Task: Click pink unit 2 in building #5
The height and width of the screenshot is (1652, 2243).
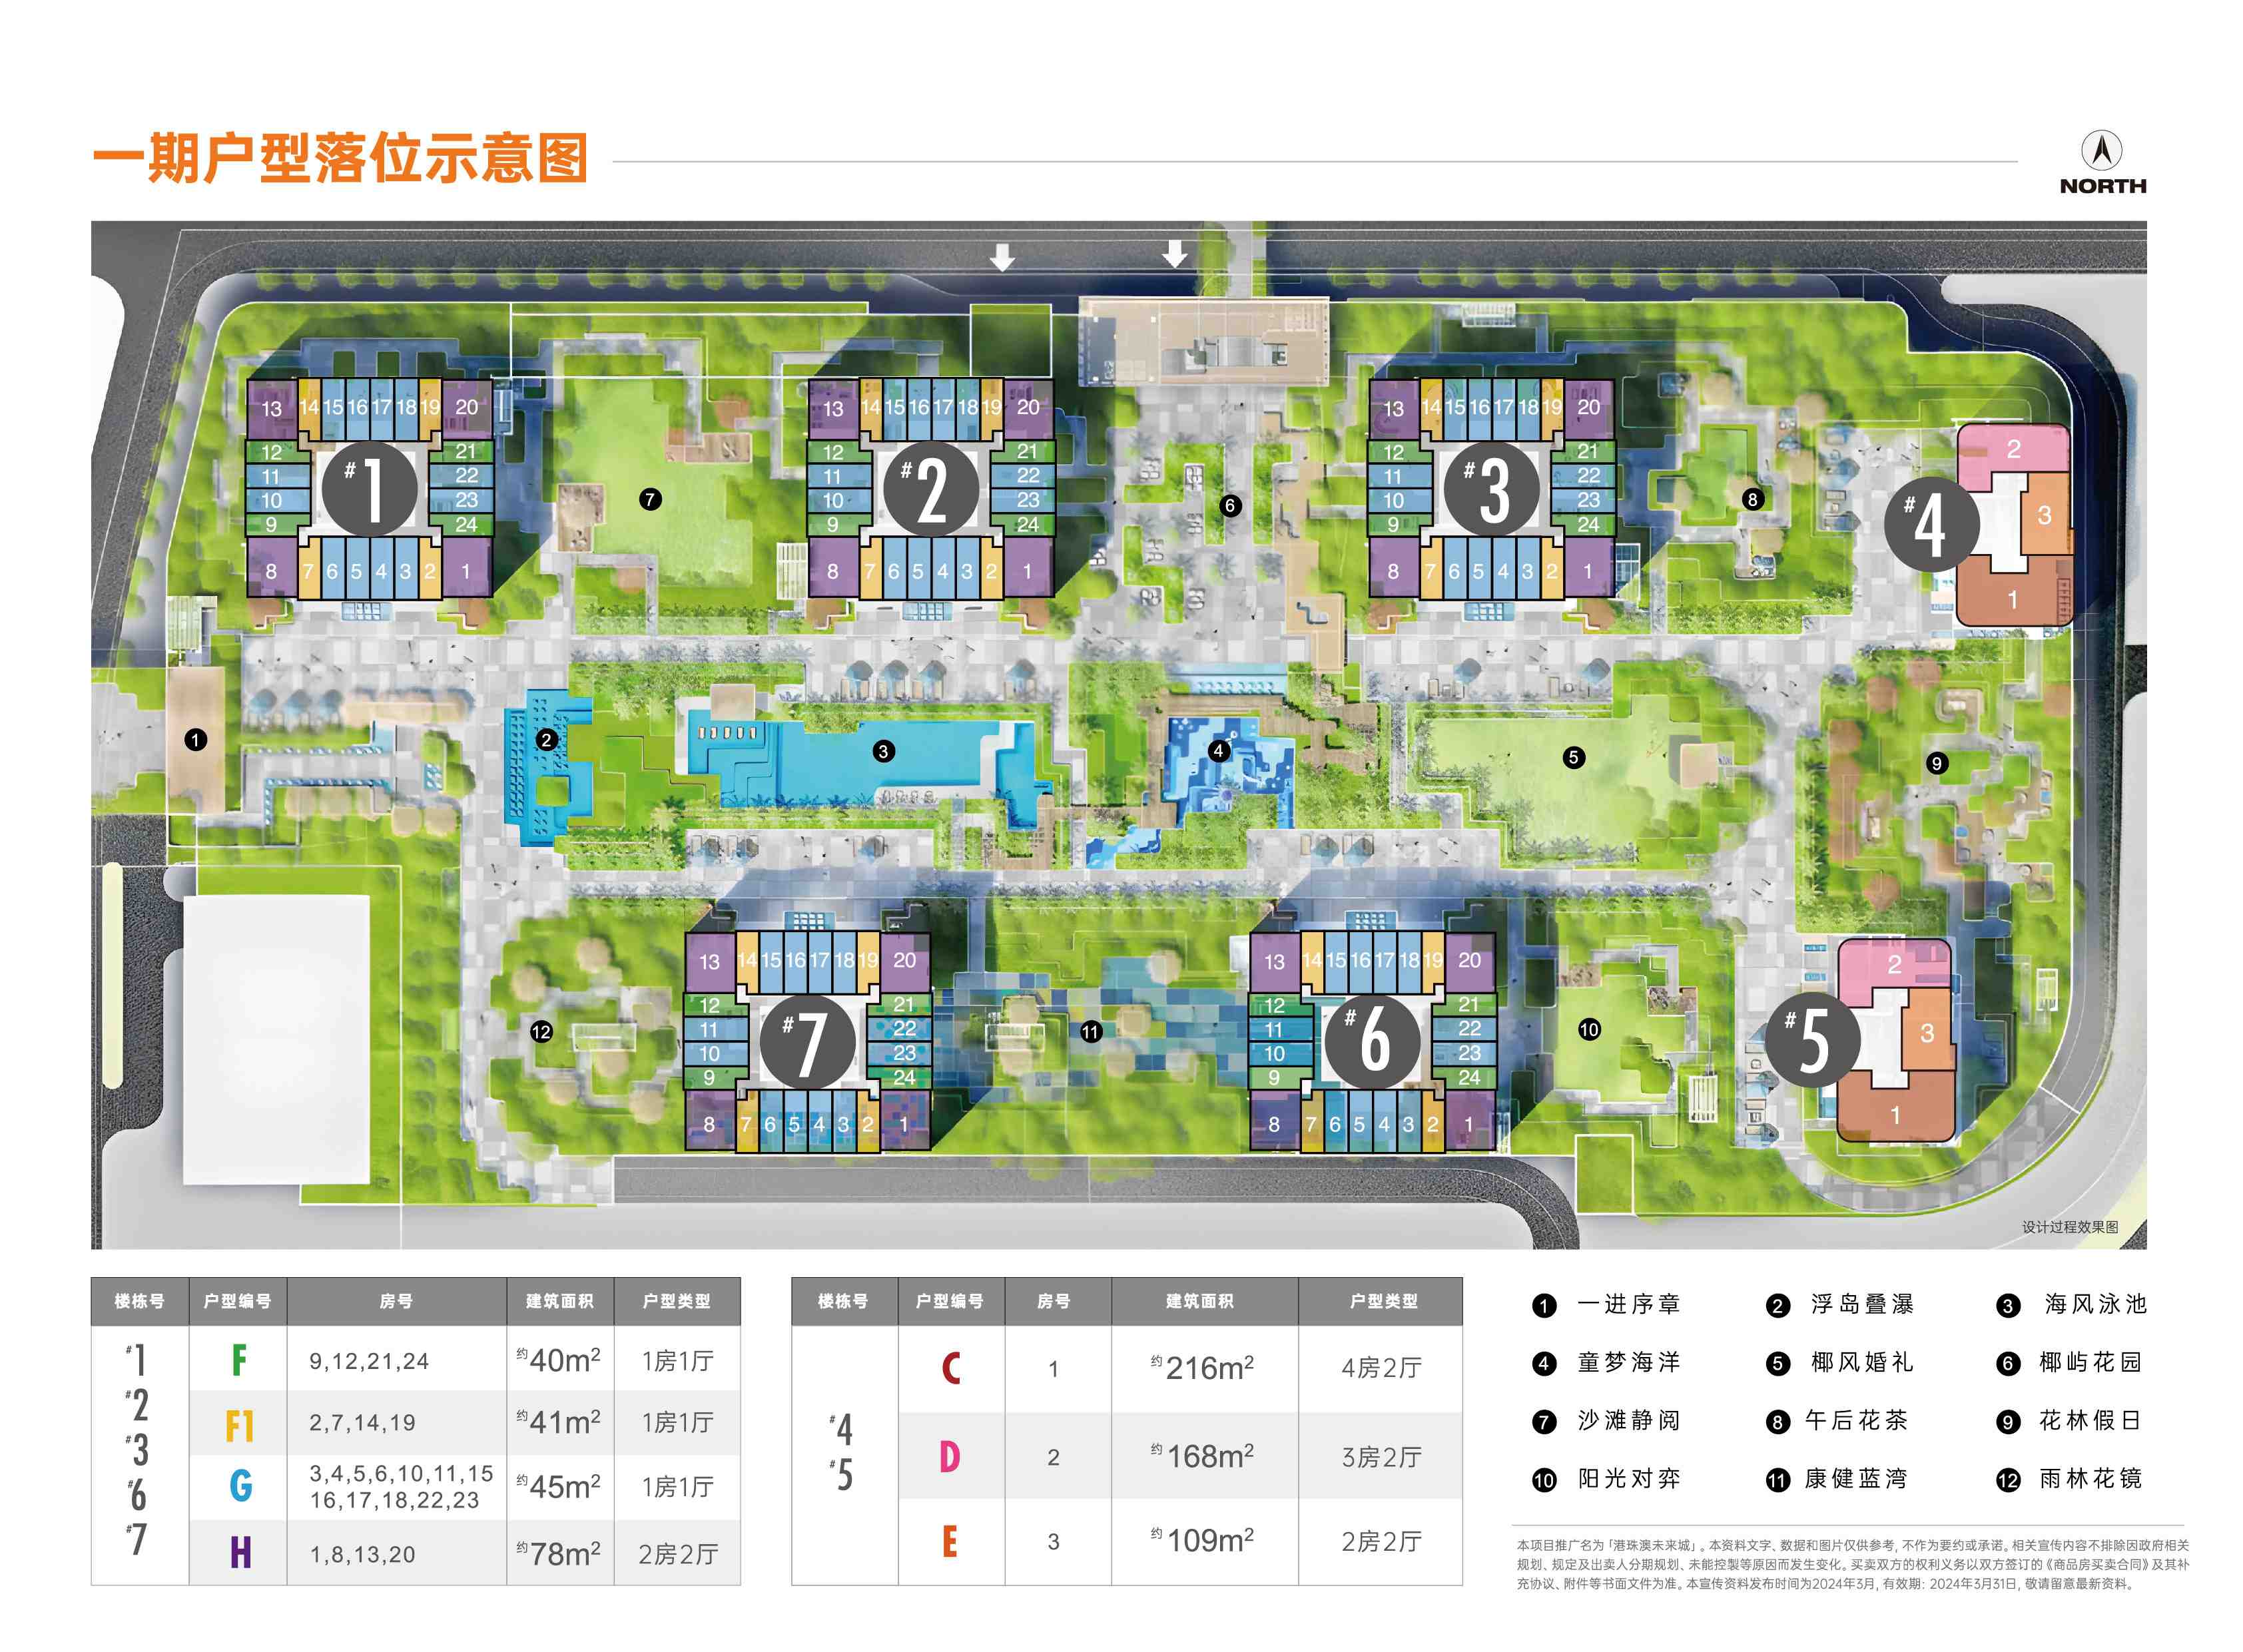Action: (x=1893, y=965)
